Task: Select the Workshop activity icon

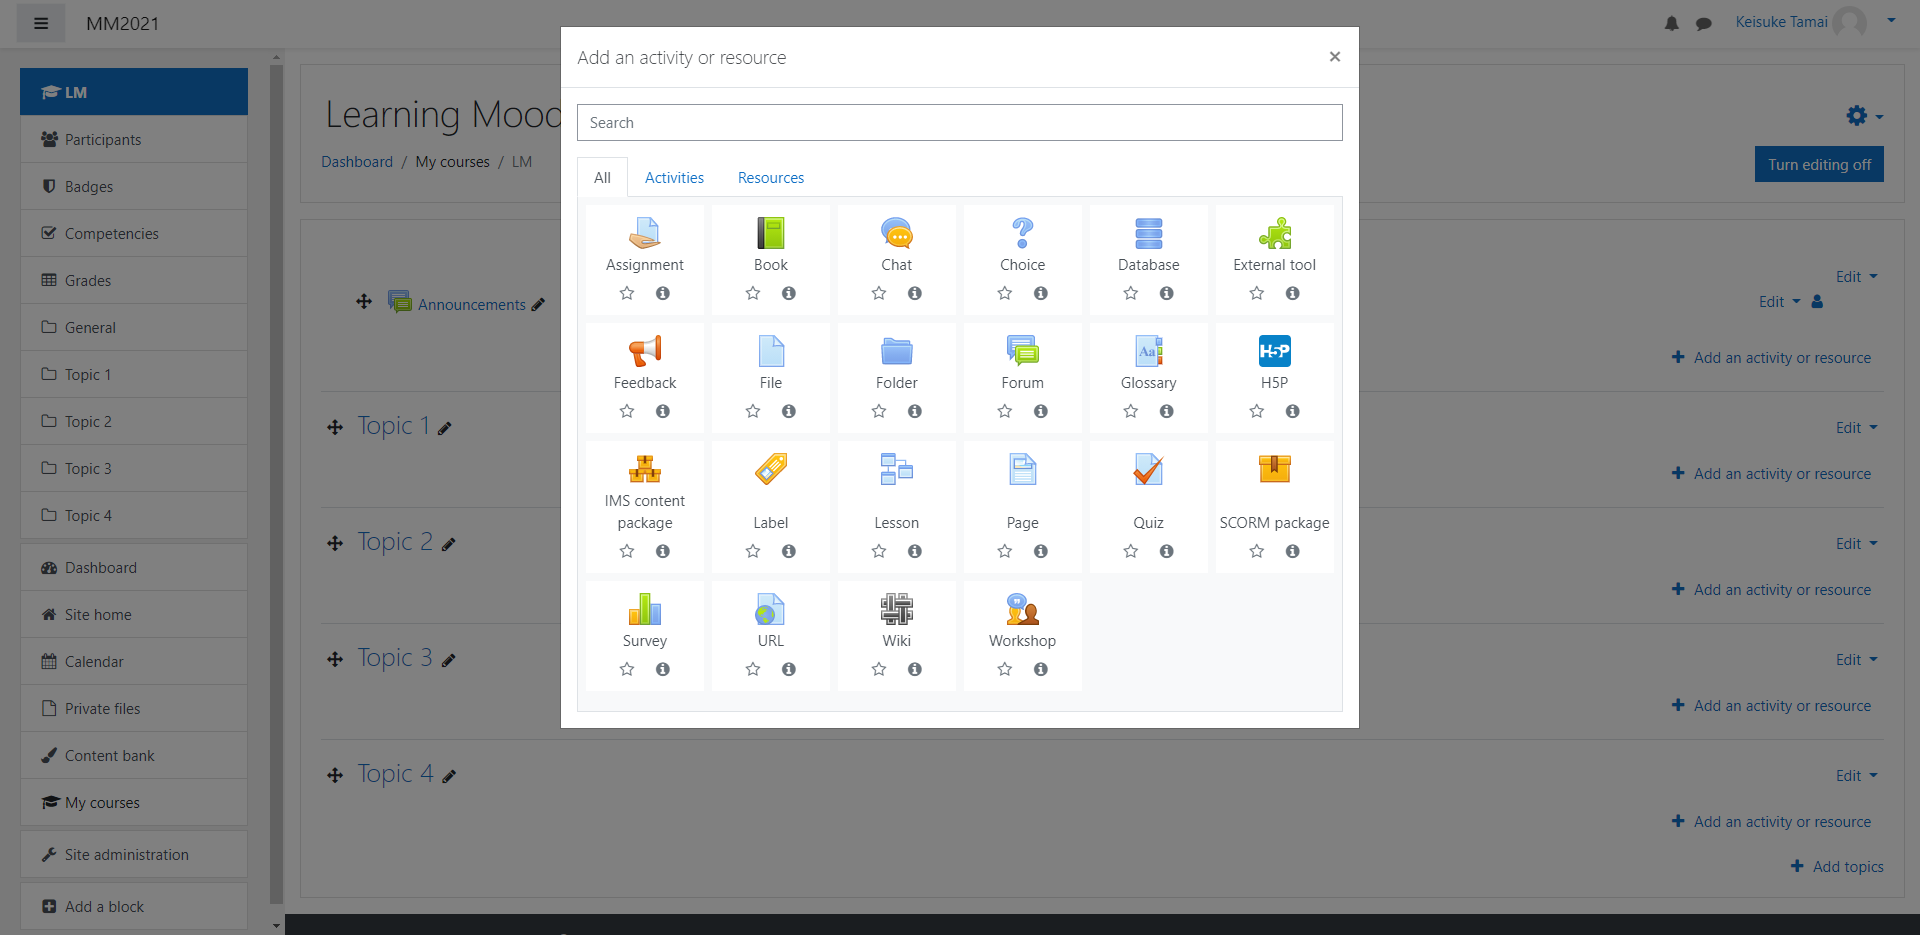Action: pos(1023,609)
